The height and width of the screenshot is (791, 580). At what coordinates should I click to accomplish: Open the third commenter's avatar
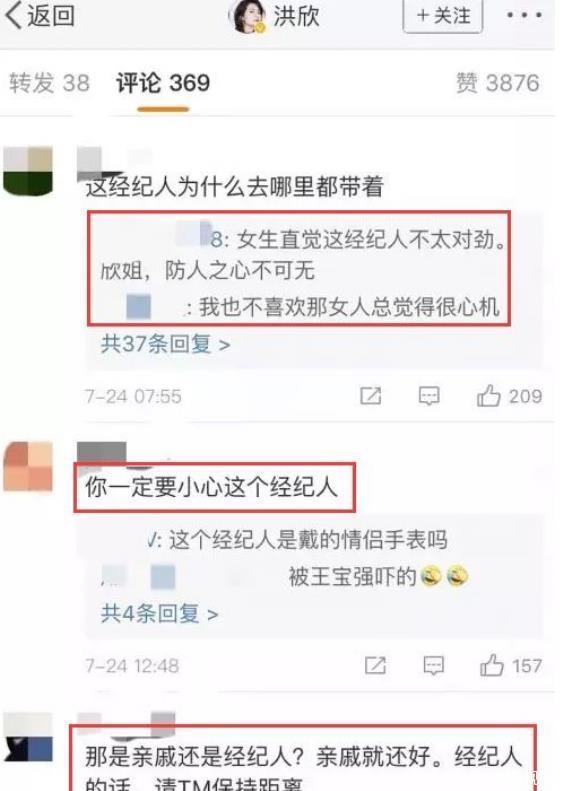coord(28,737)
